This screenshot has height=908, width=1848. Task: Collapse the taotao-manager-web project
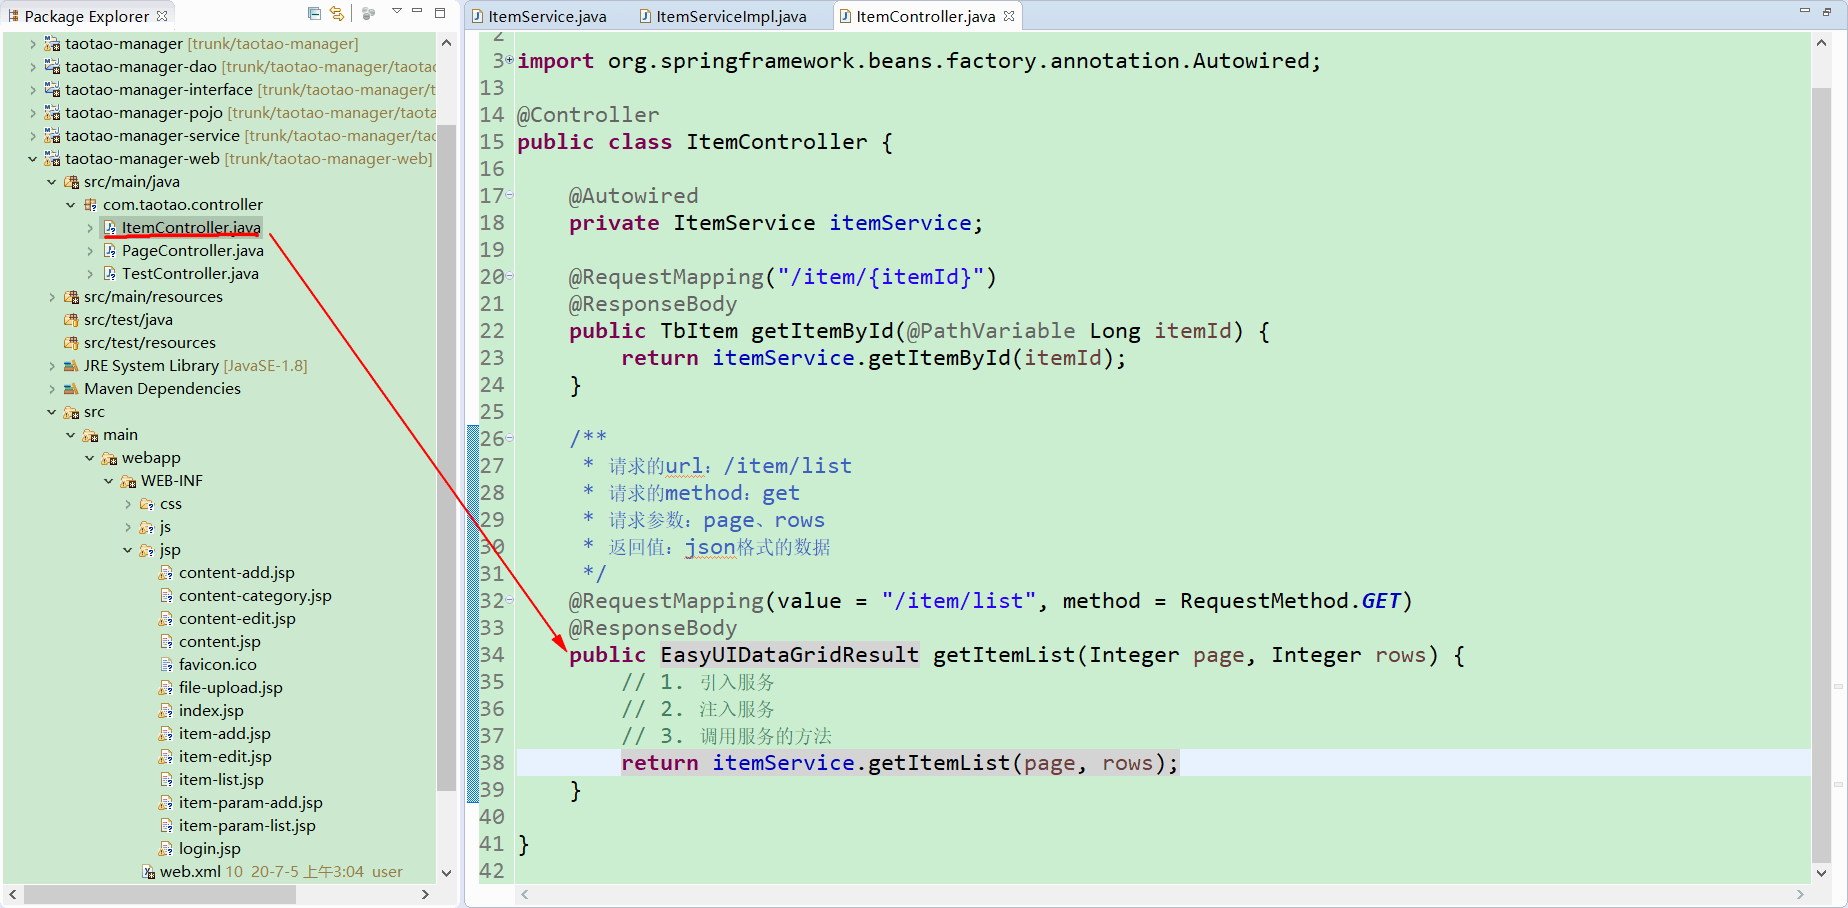[33, 159]
